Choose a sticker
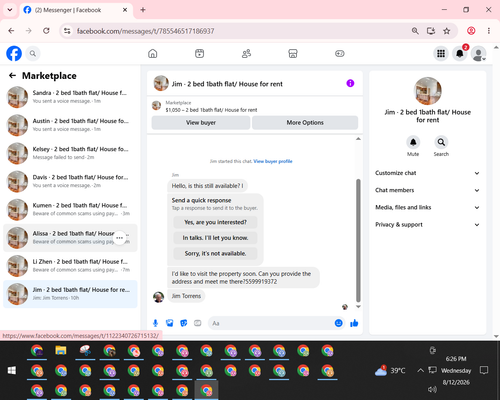The height and width of the screenshot is (400, 500). pos(184,323)
